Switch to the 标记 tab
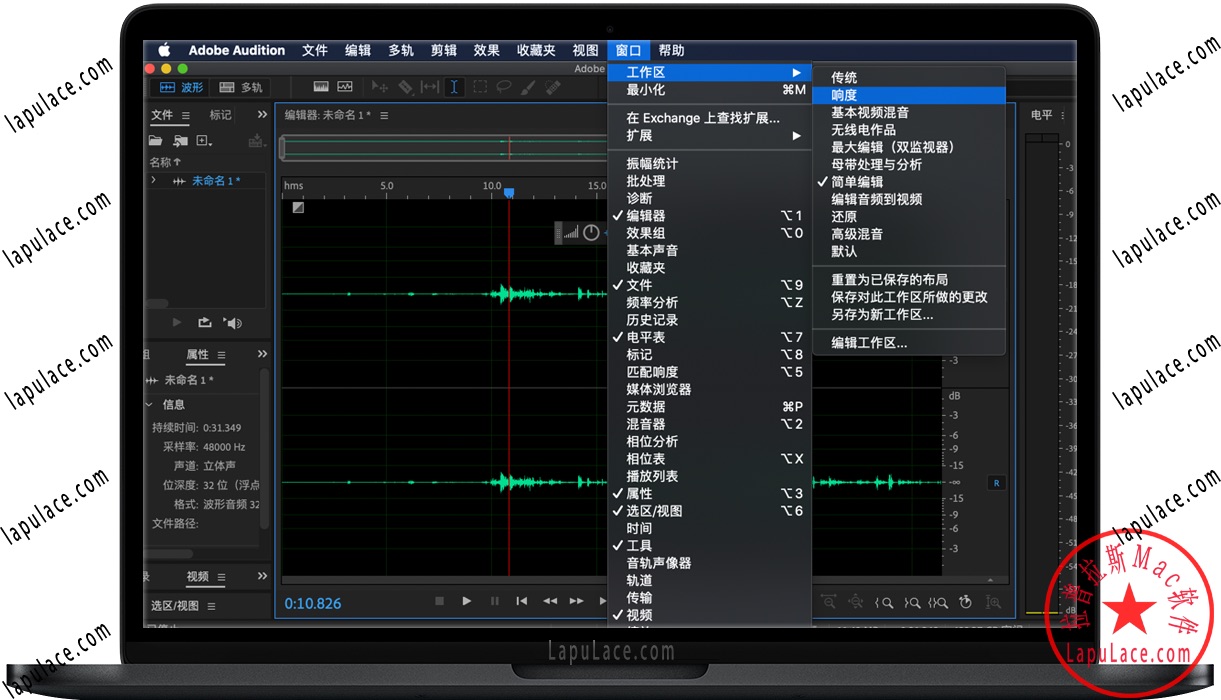 point(220,114)
